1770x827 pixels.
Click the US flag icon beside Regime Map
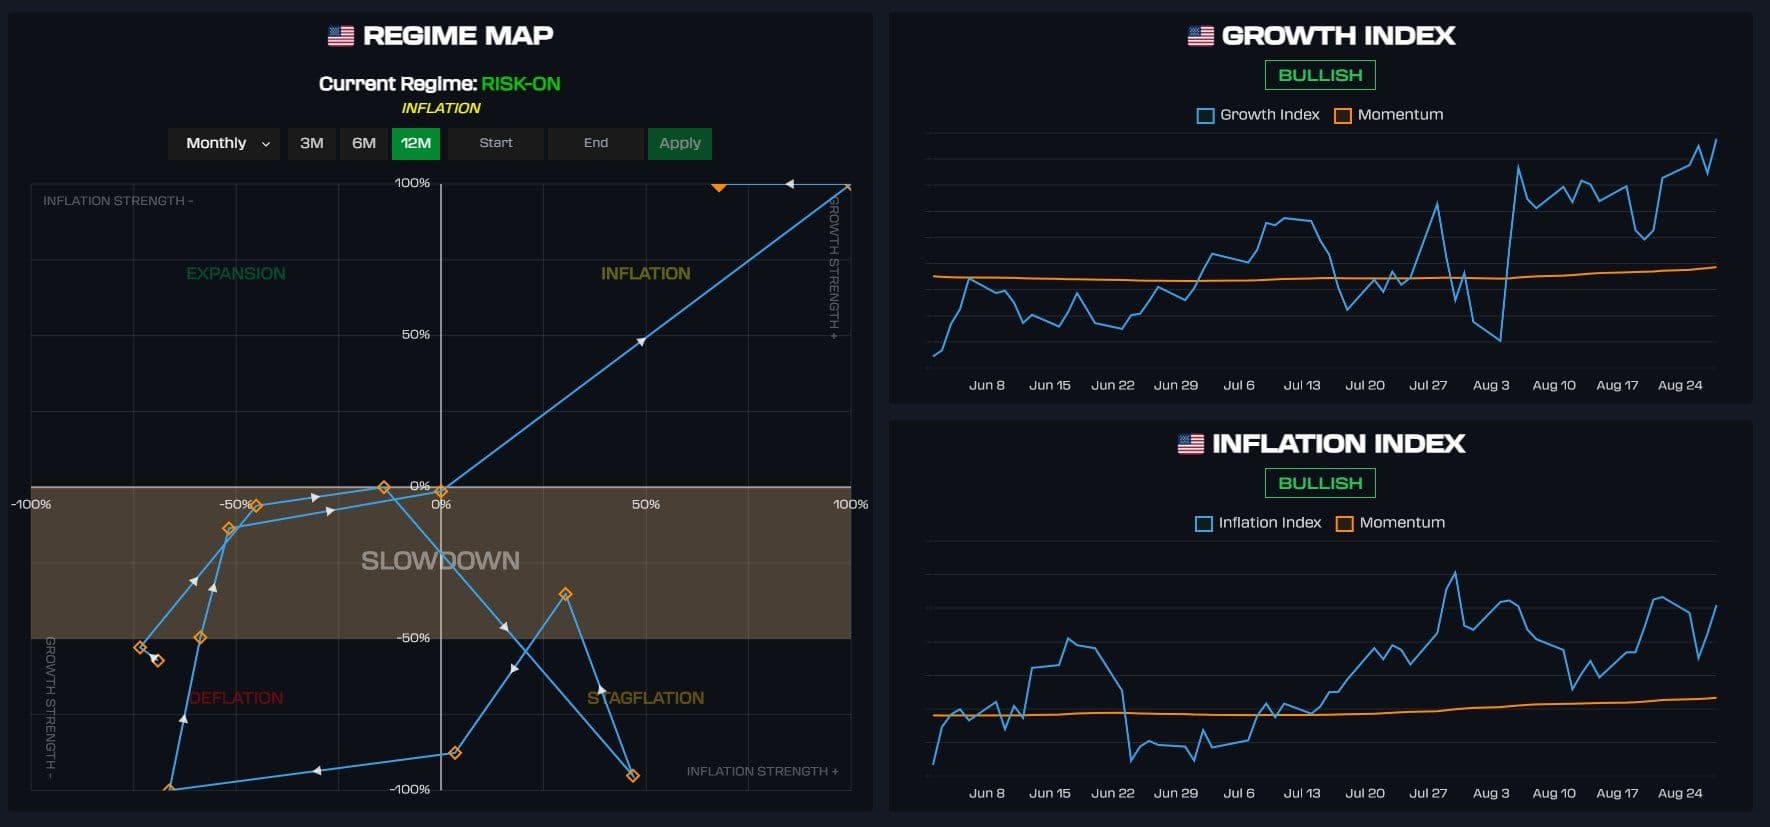tap(341, 36)
